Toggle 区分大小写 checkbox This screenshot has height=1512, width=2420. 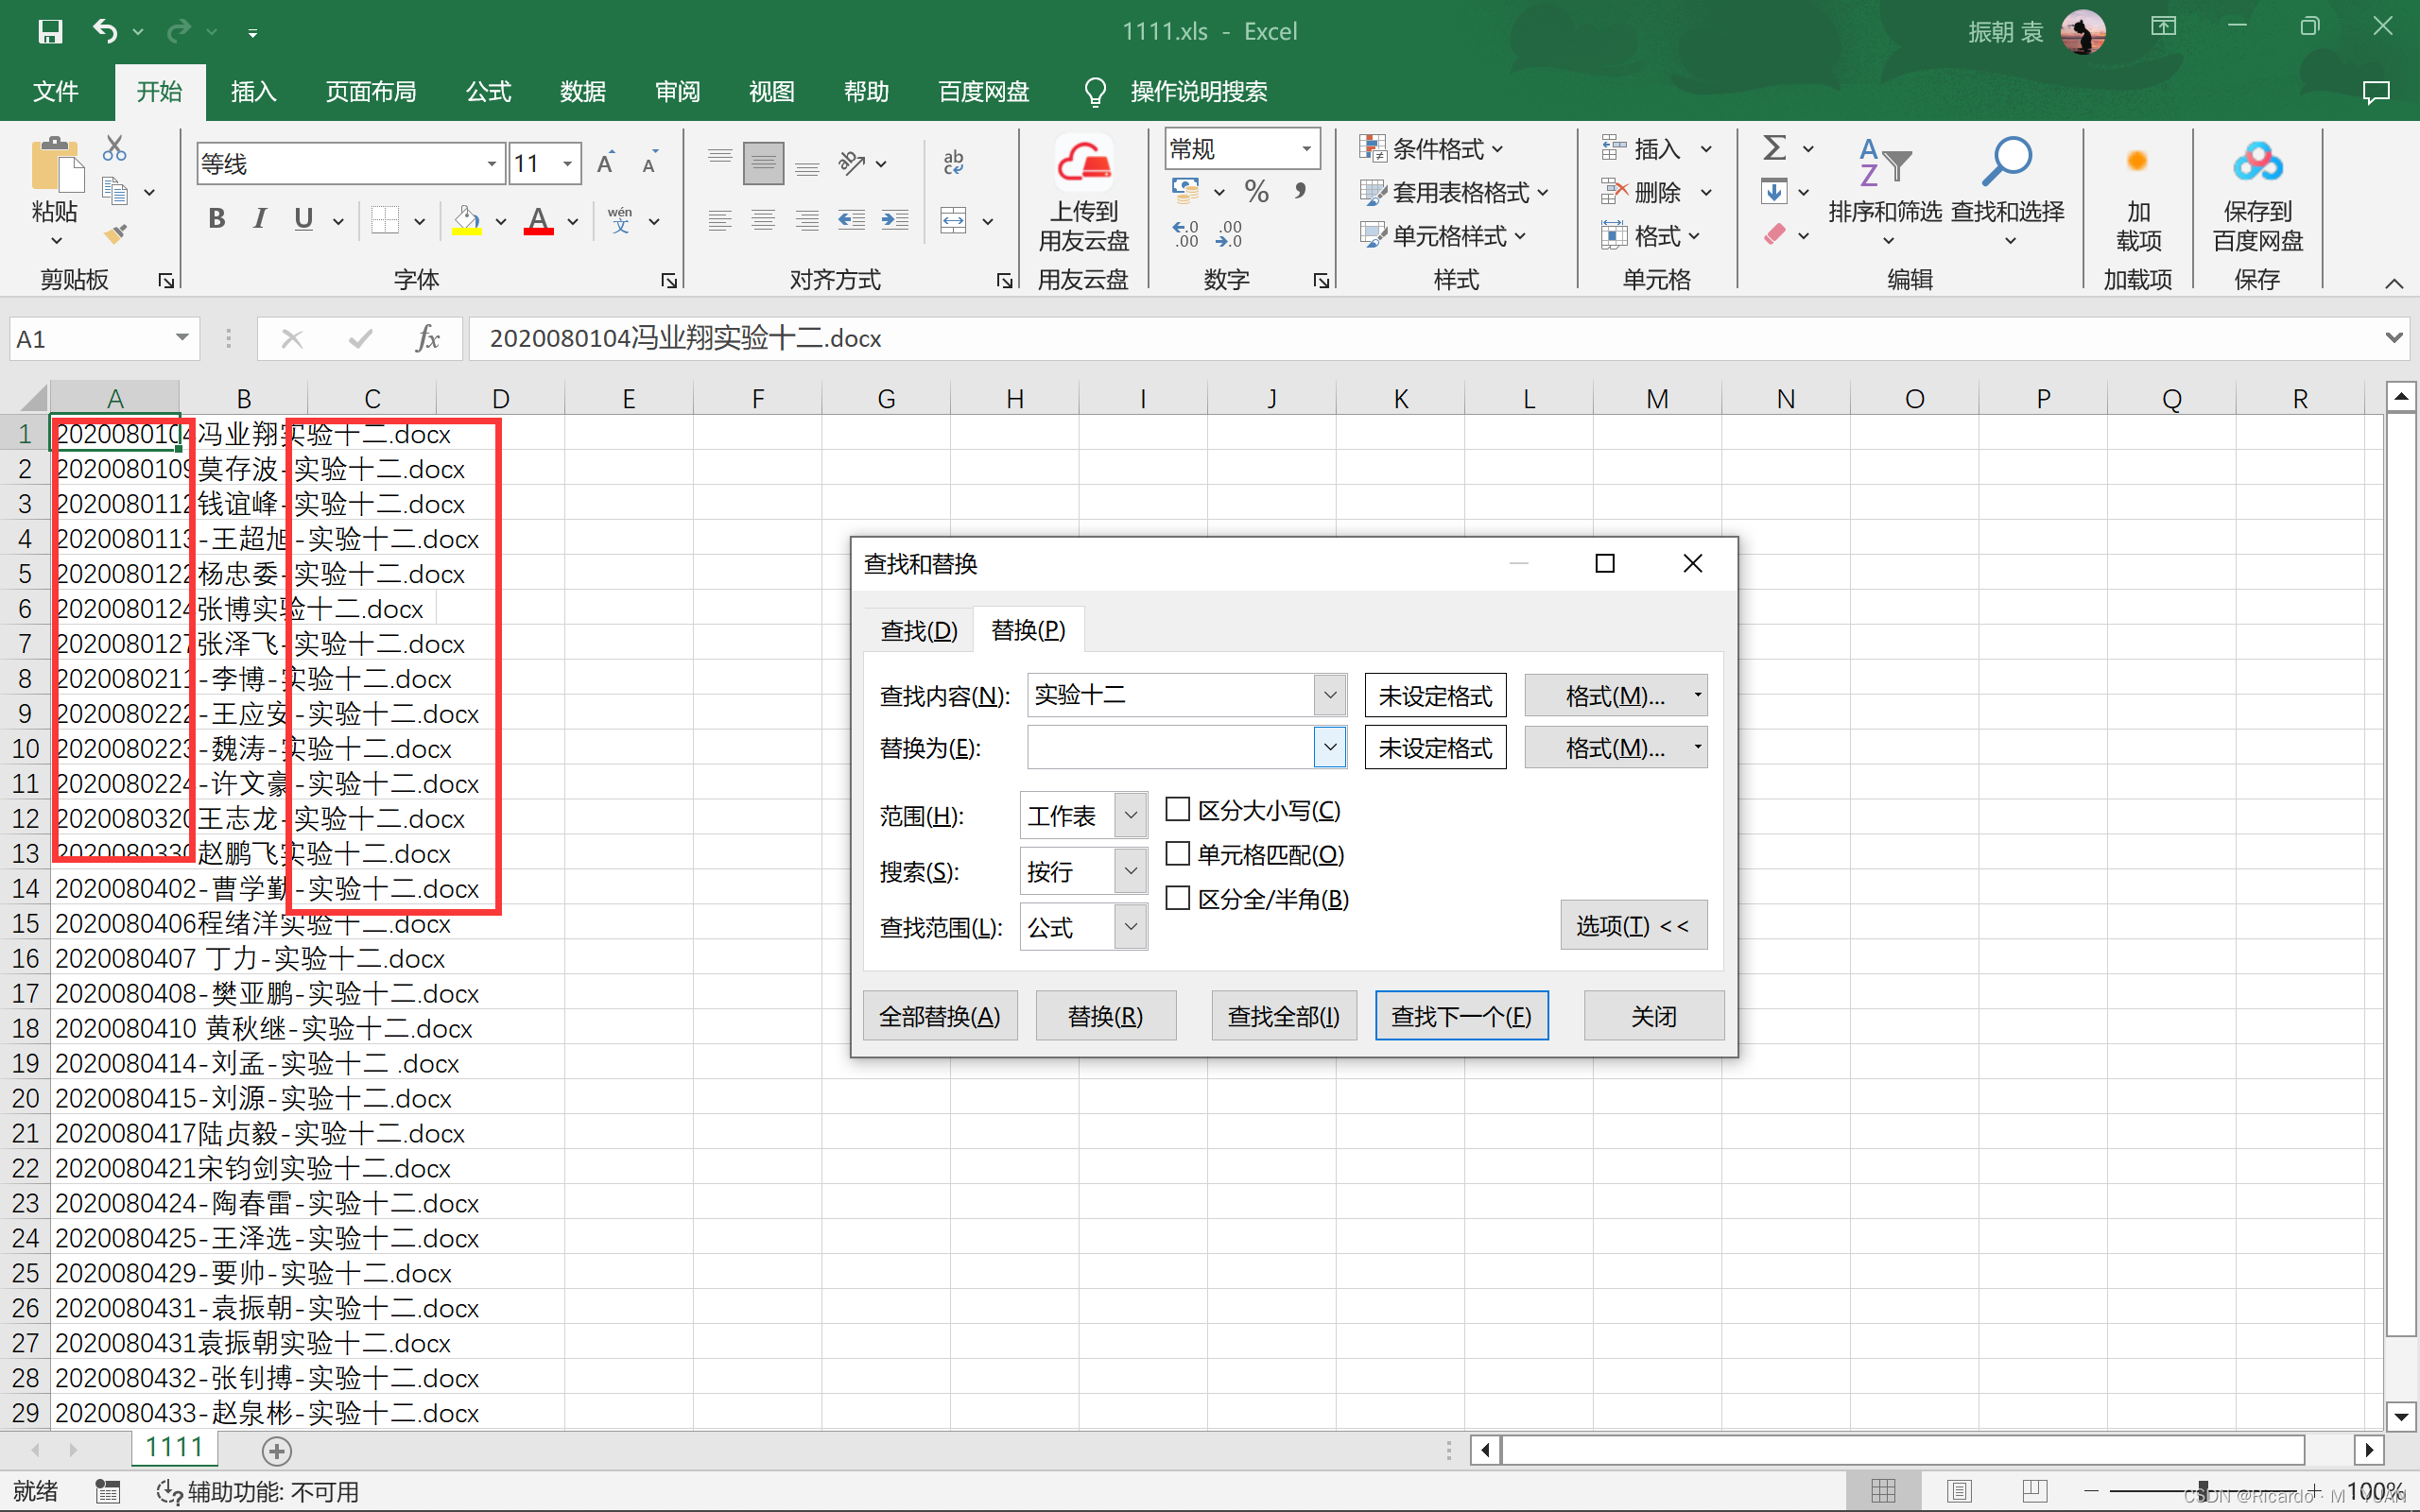pos(1178,808)
